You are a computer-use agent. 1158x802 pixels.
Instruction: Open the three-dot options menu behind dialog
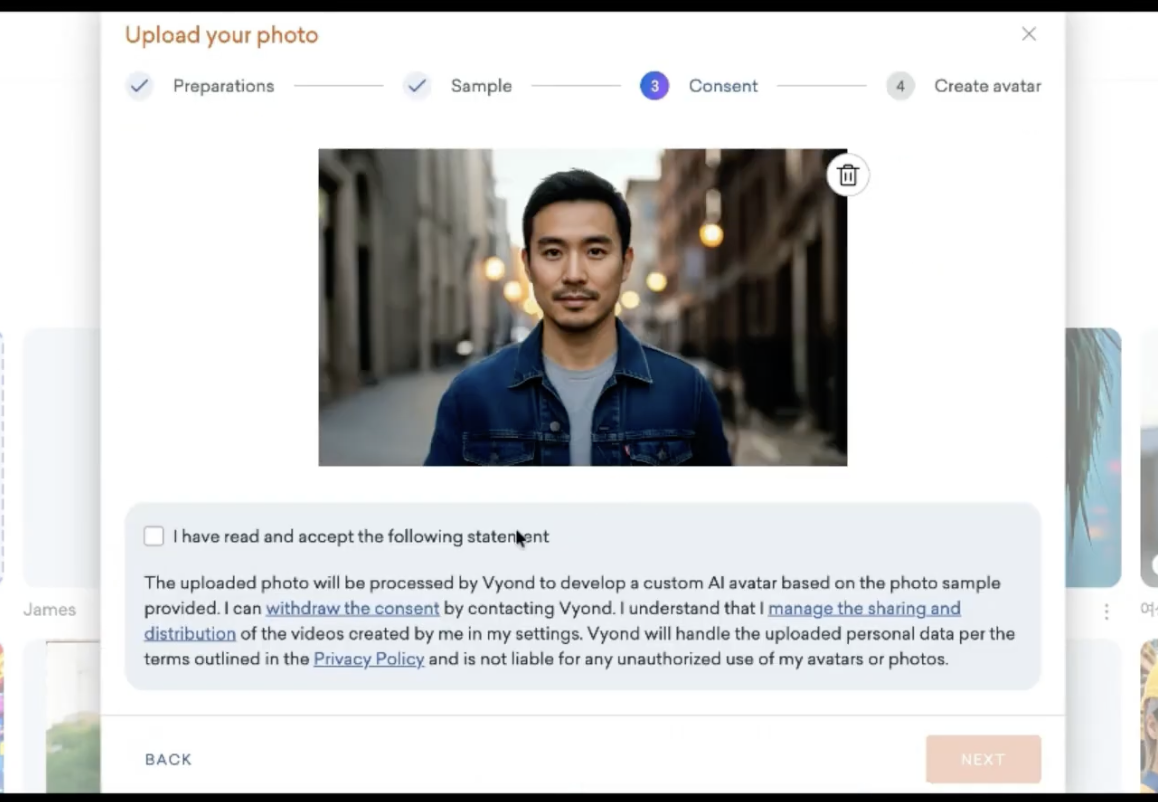(x=1106, y=610)
